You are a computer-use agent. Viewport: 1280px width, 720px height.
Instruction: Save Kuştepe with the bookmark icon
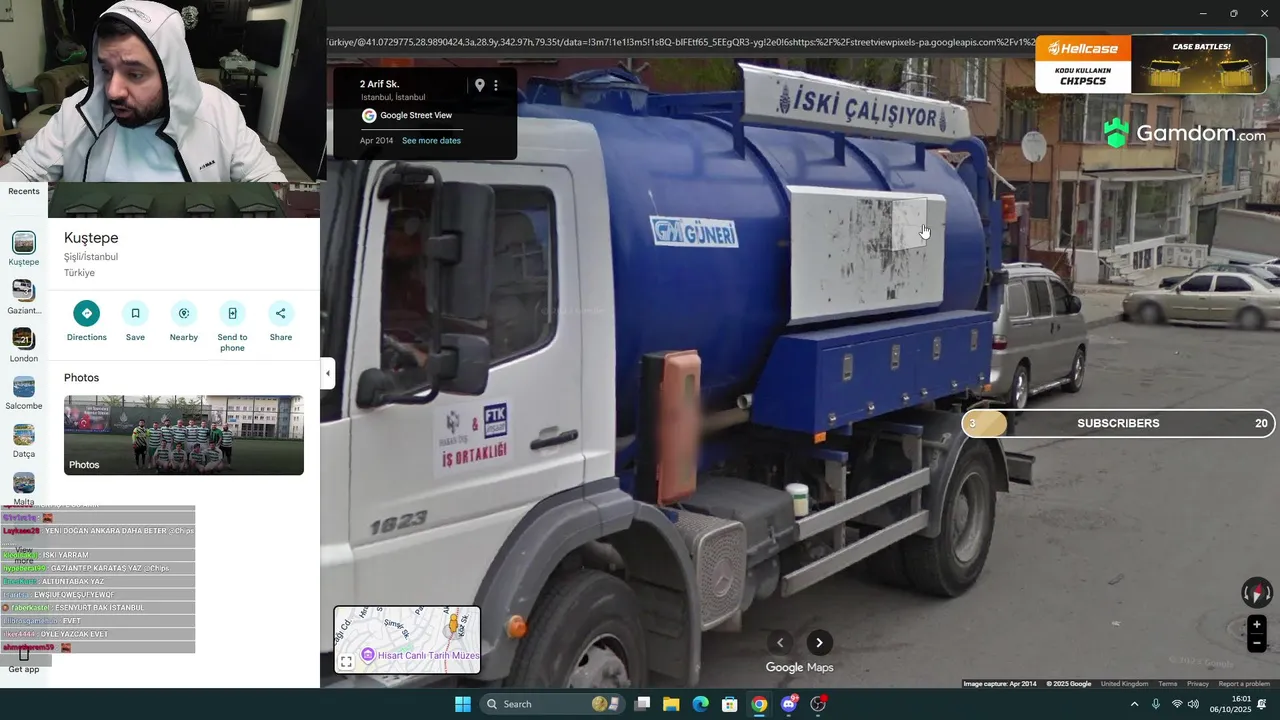pyautogui.click(x=135, y=313)
